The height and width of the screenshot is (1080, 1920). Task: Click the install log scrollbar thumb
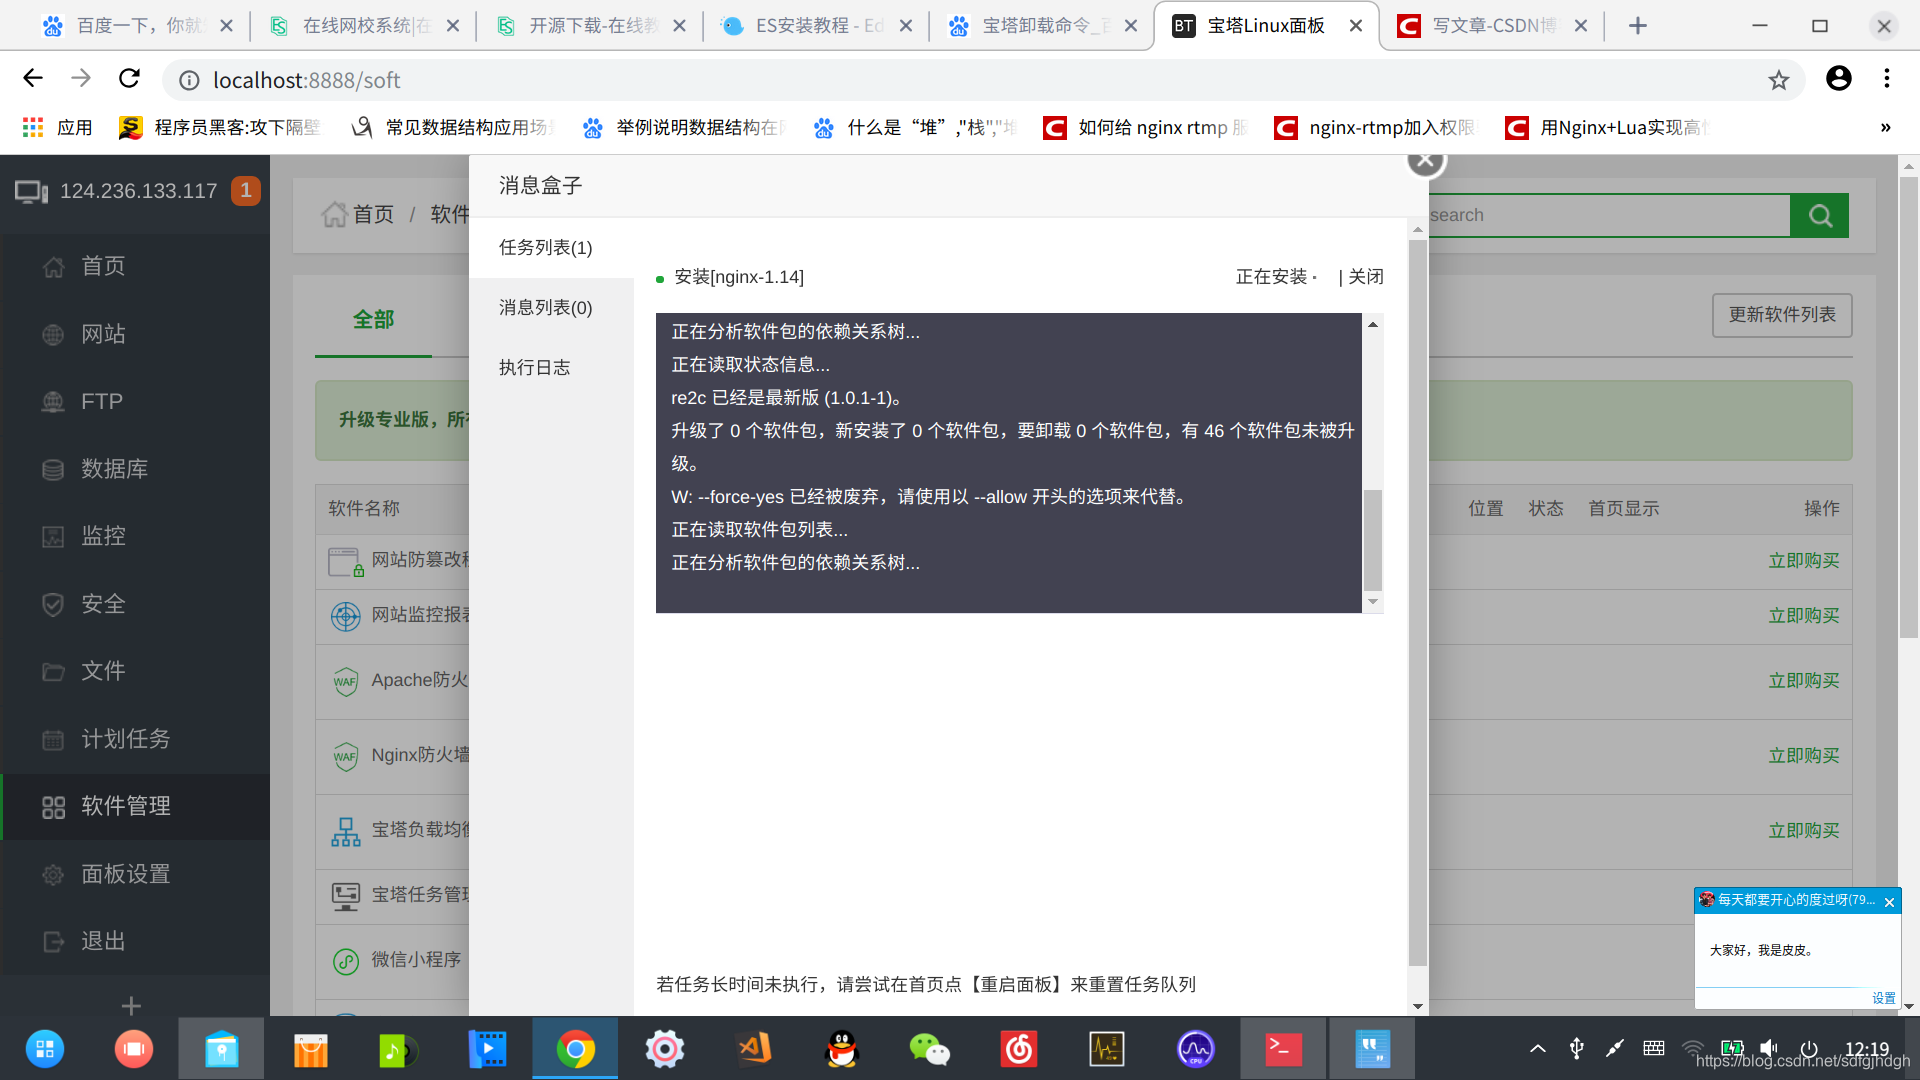click(x=1373, y=540)
